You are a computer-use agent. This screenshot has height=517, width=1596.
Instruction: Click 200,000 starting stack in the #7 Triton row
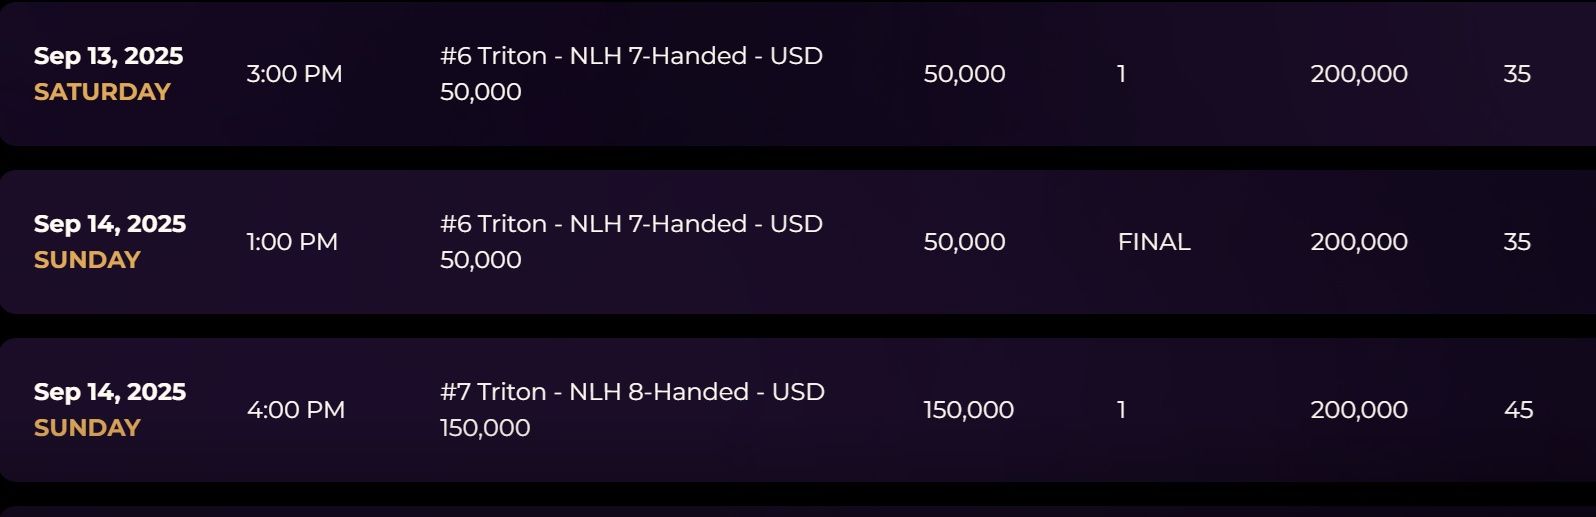pos(1359,410)
